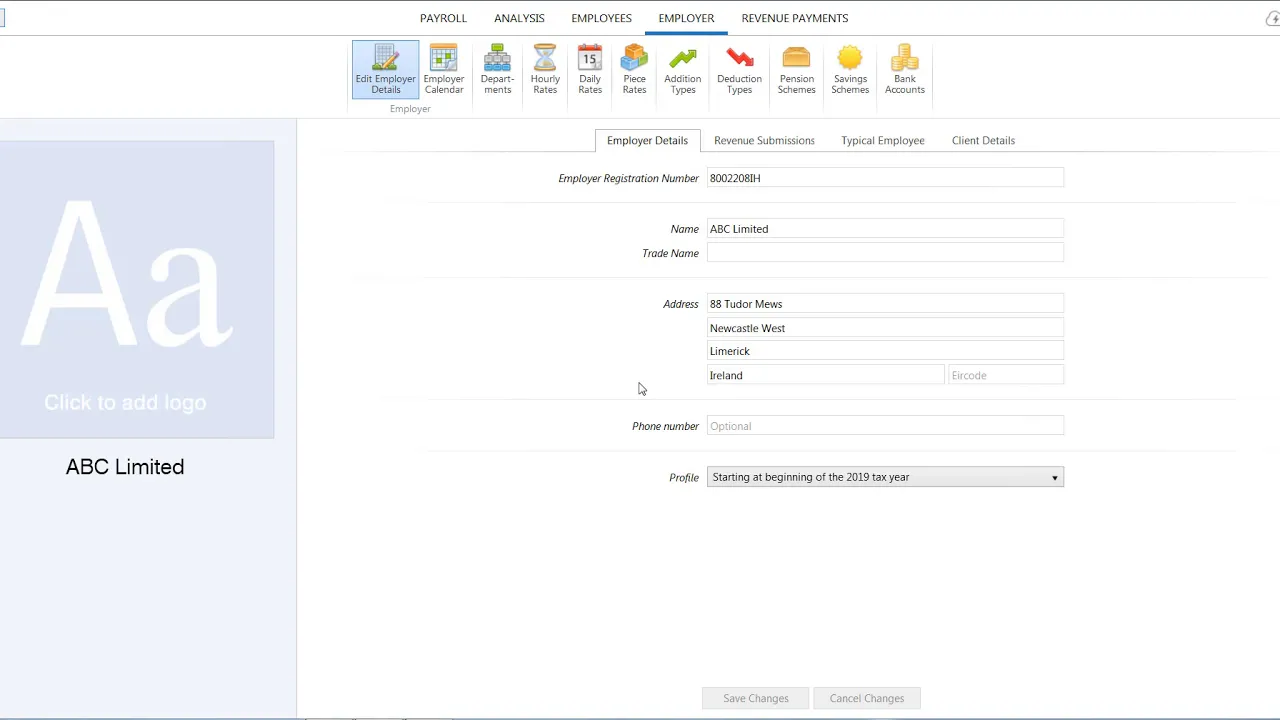
Task: Click the Save Changes button
Action: tap(756, 698)
